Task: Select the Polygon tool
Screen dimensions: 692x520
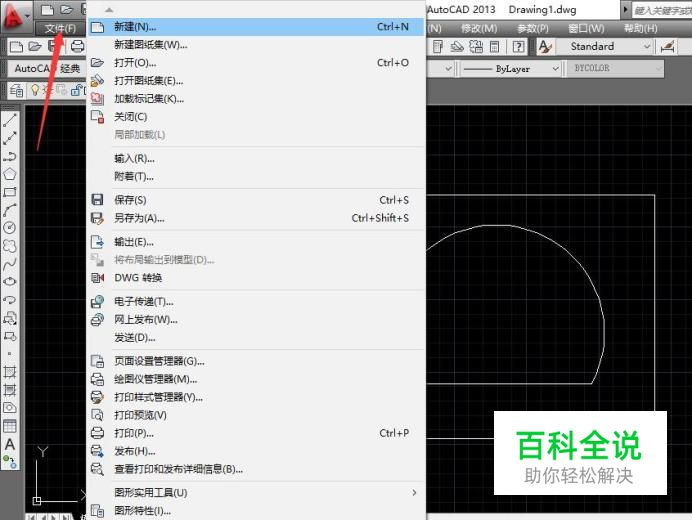Action: 10,174
